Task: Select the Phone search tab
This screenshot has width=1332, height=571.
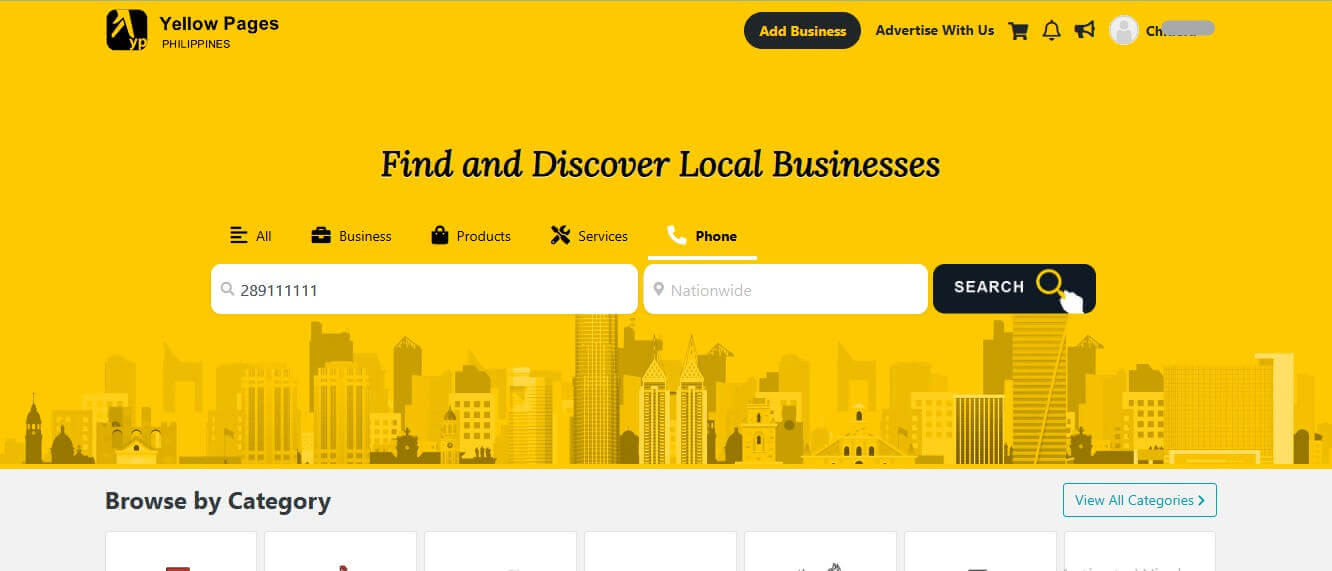Action: pos(702,236)
